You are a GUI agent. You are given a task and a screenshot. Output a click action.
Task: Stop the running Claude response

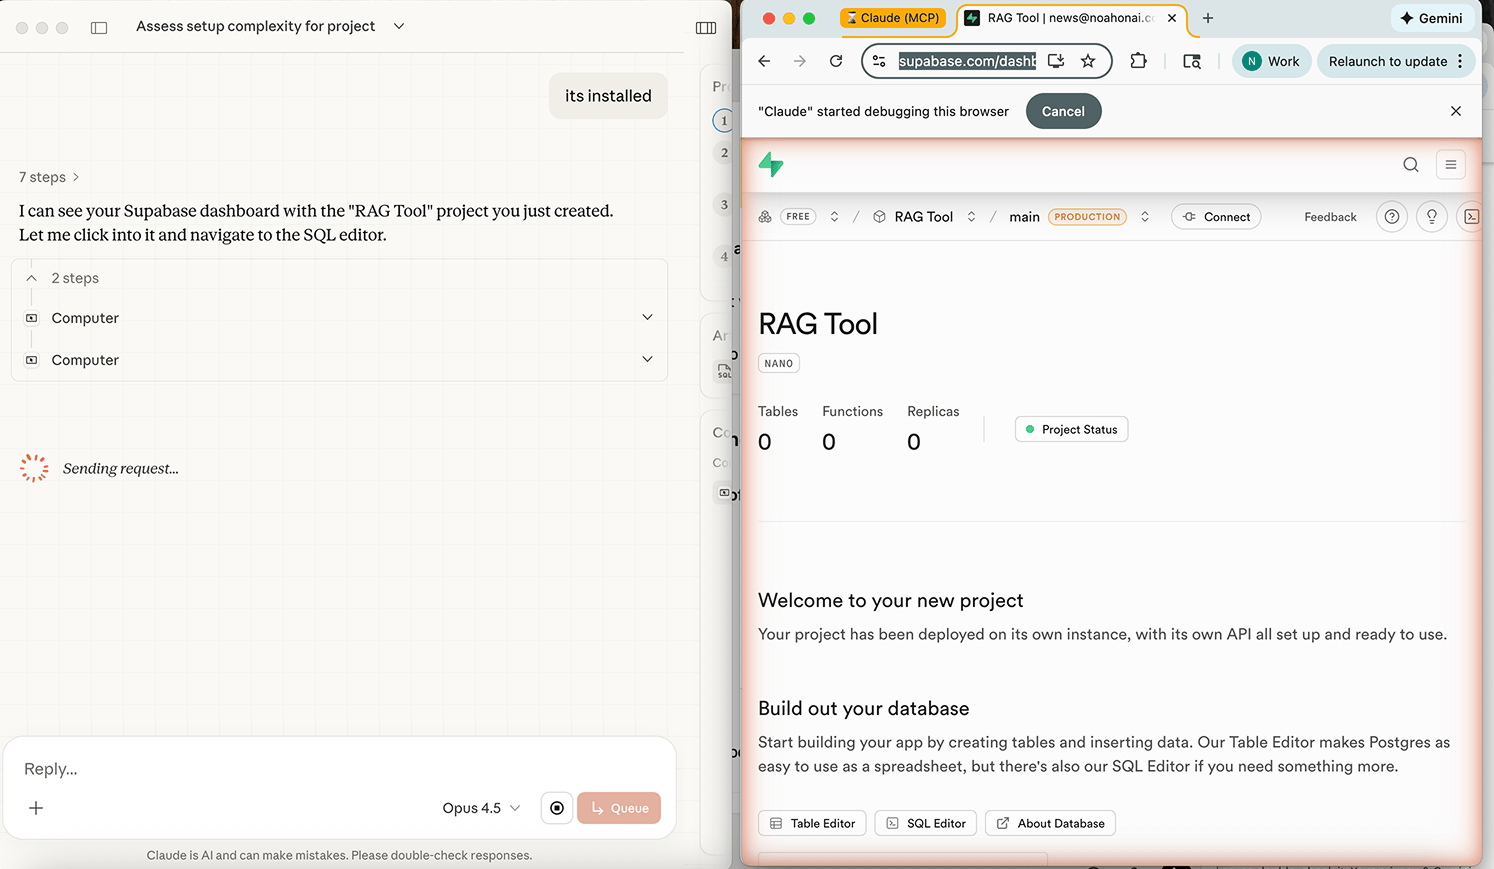coord(557,808)
